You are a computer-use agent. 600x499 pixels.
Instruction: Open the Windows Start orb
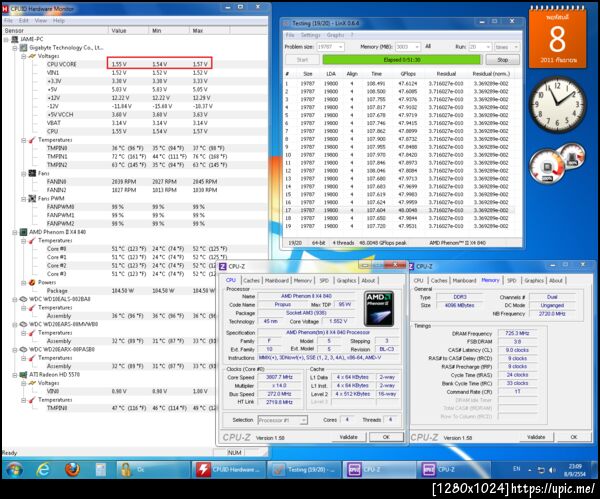click(x=14, y=469)
